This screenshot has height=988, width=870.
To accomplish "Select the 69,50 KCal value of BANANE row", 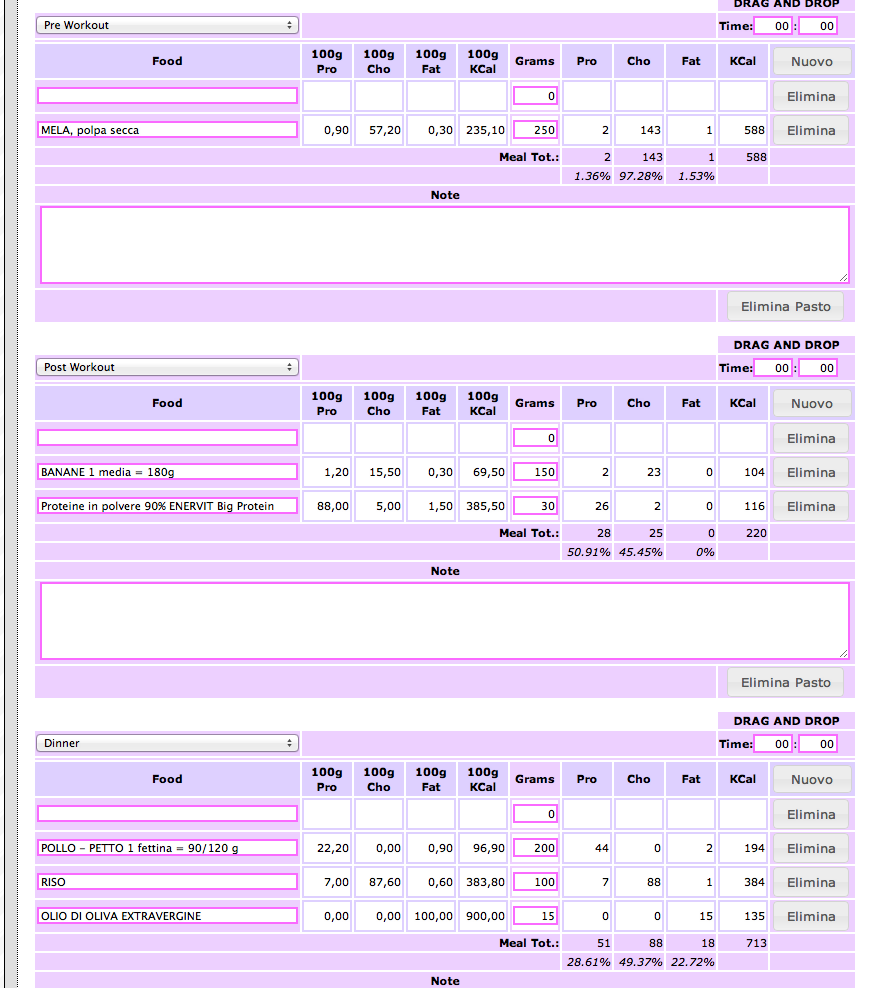I will coord(489,473).
